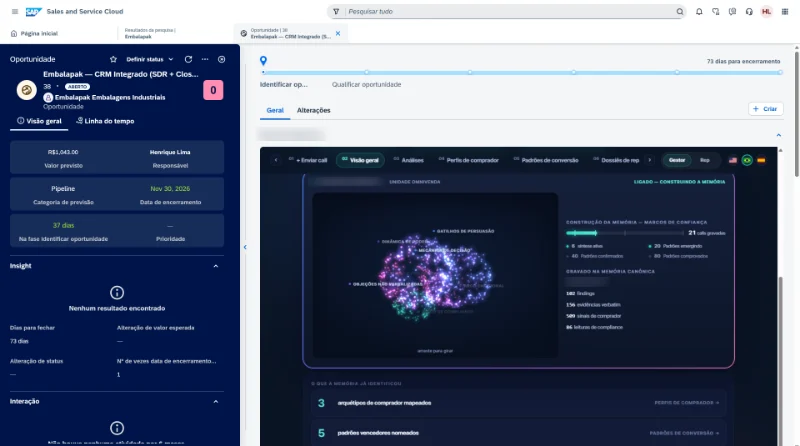Click the 37 dias phase duration
Image resolution: width=800 pixels, height=446 pixels.
[x=63, y=225]
